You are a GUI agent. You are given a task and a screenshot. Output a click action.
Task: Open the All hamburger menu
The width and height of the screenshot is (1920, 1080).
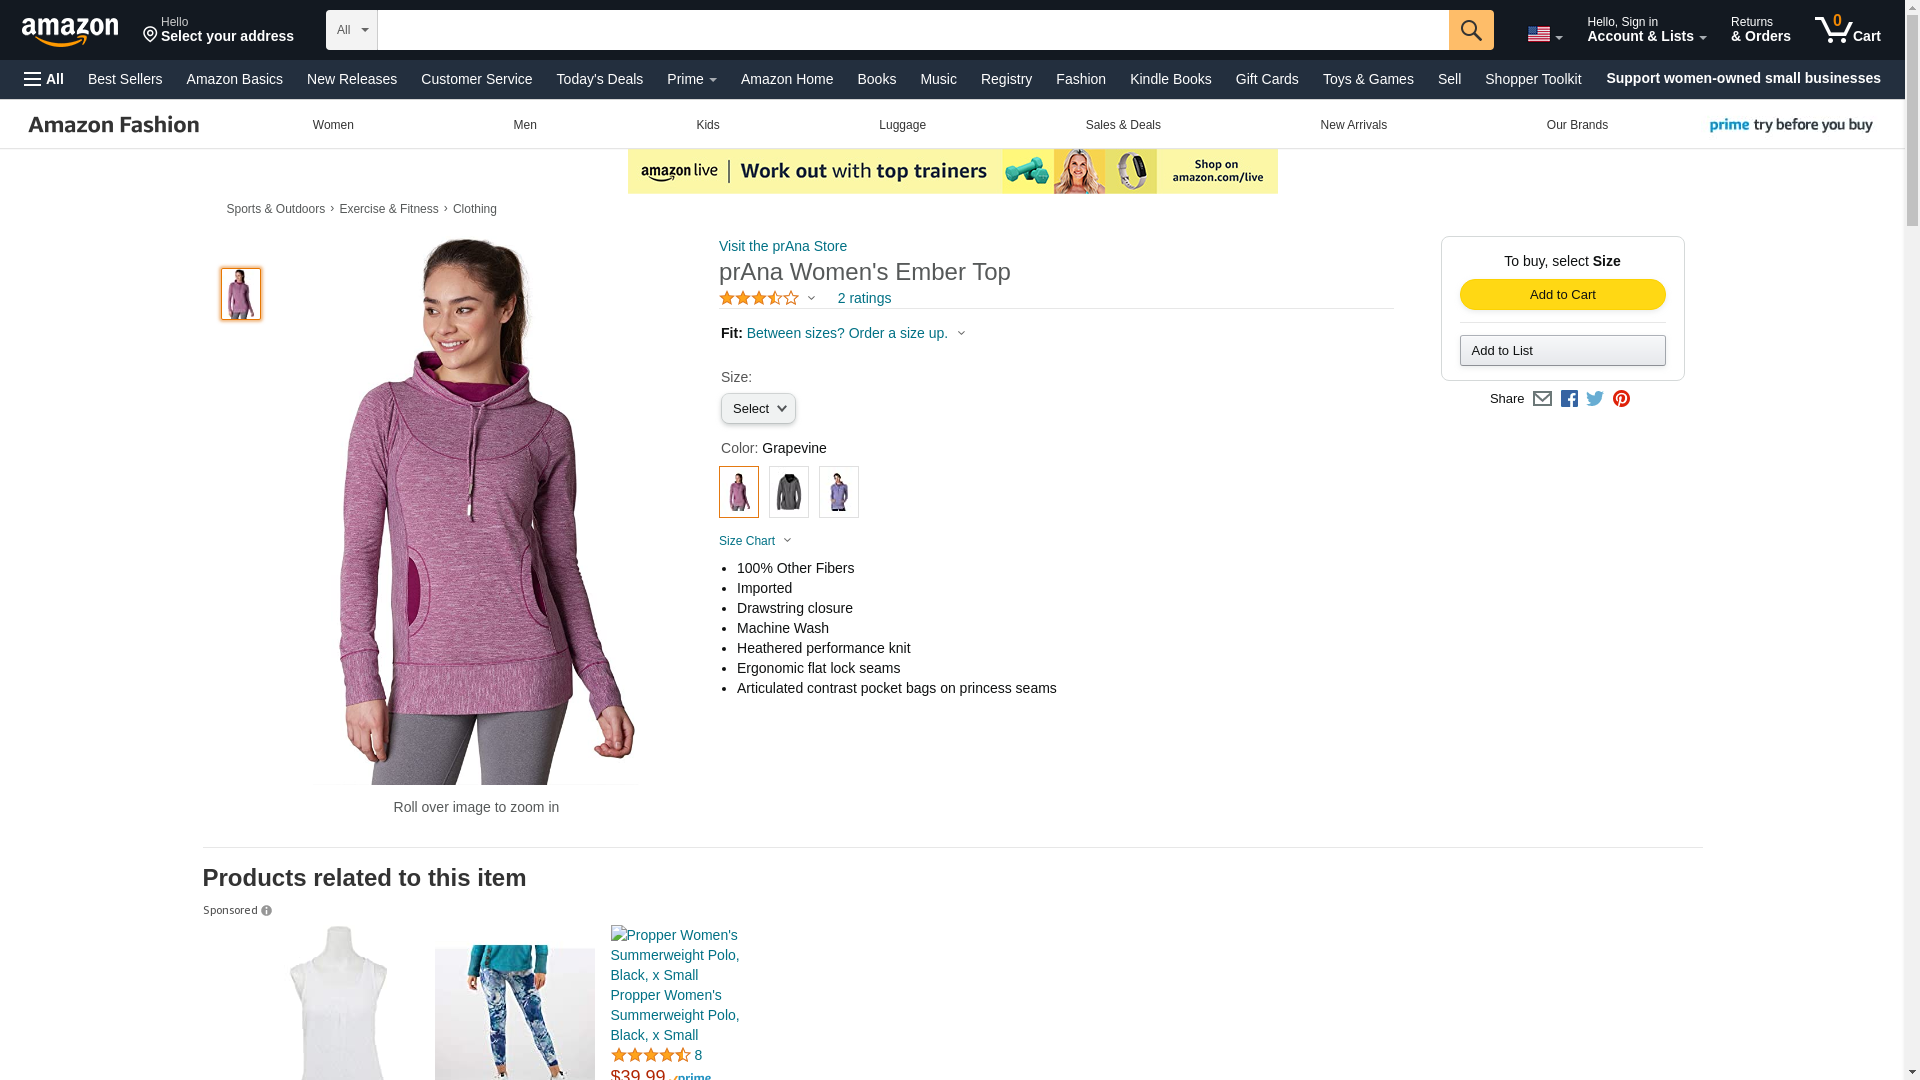pyautogui.click(x=44, y=79)
